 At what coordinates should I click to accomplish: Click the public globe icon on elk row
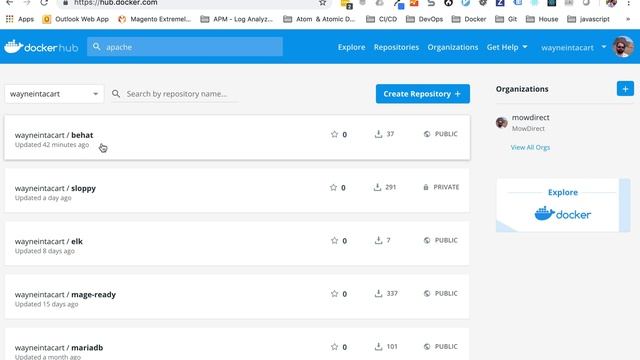click(427, 240)
